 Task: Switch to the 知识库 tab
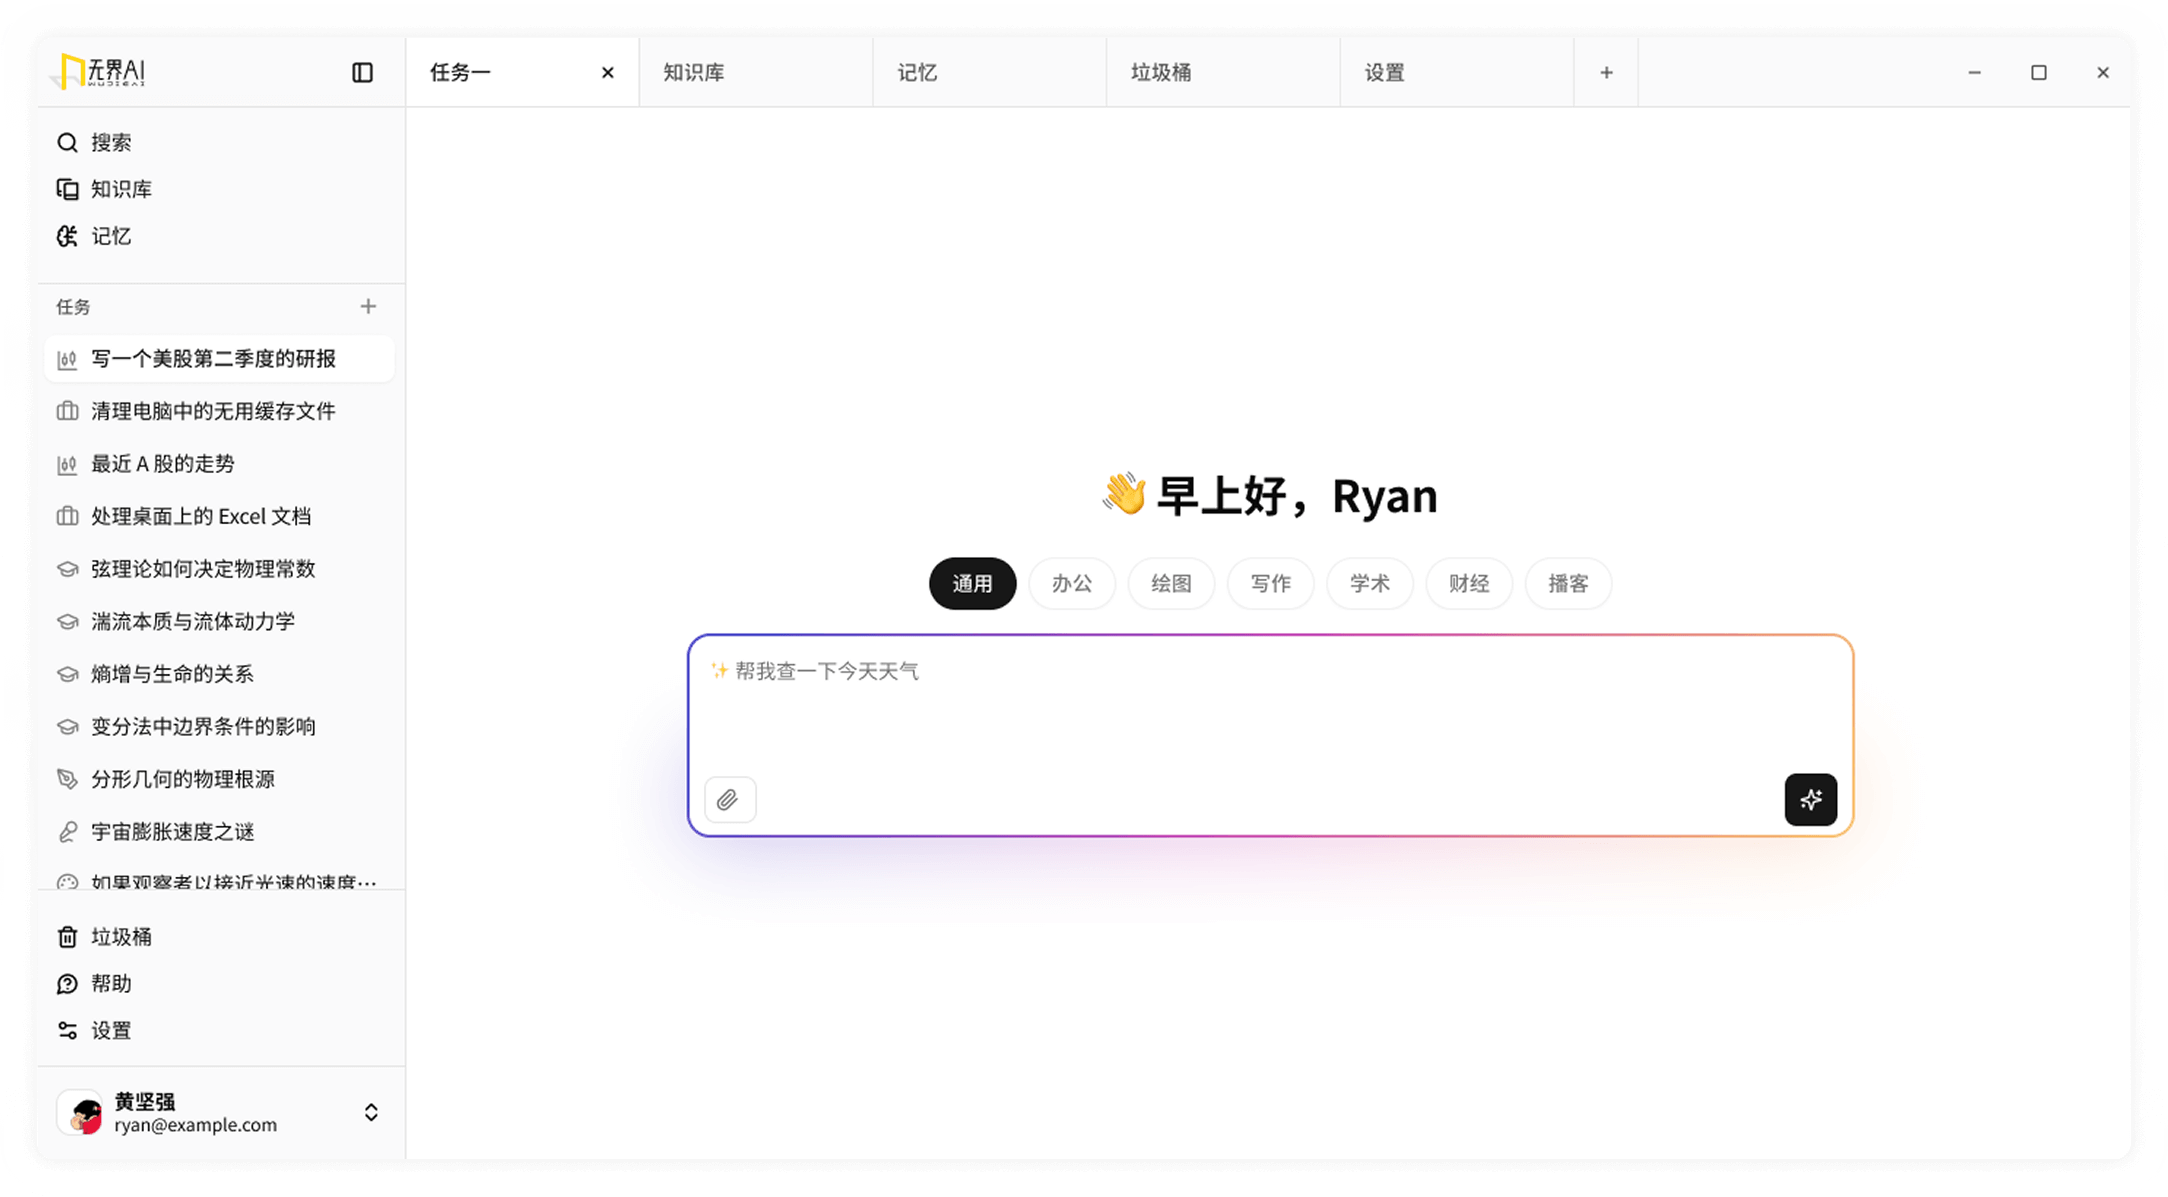coord(755,72)
